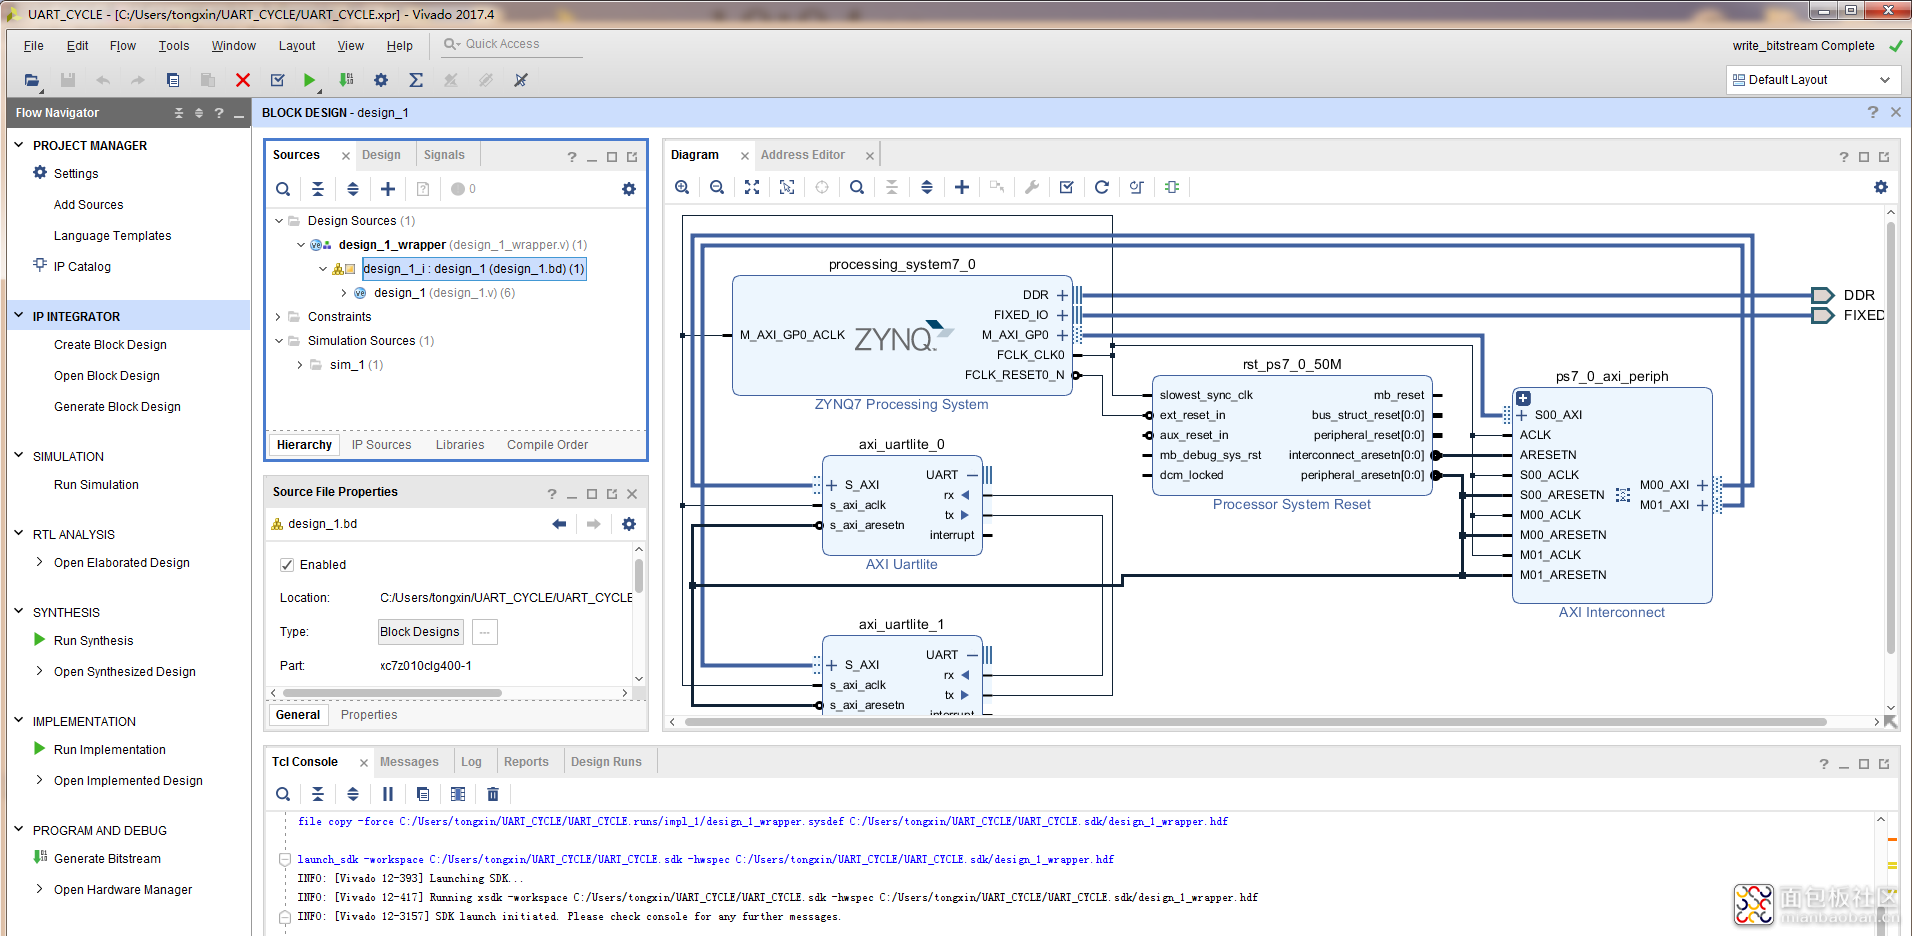Zoom to fit the diagram
Screen dimensions: 1912x936
click(x=752, y=187)
